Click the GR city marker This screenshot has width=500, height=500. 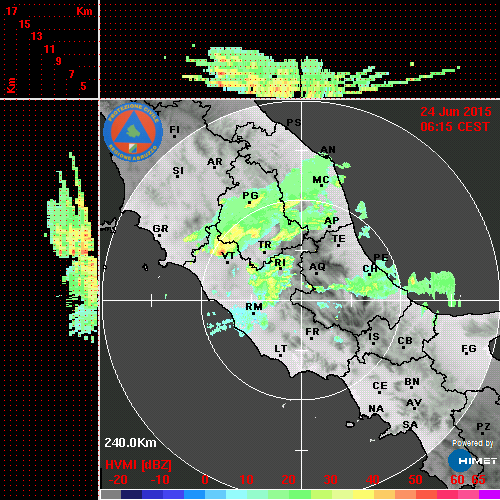coord(159,235)
